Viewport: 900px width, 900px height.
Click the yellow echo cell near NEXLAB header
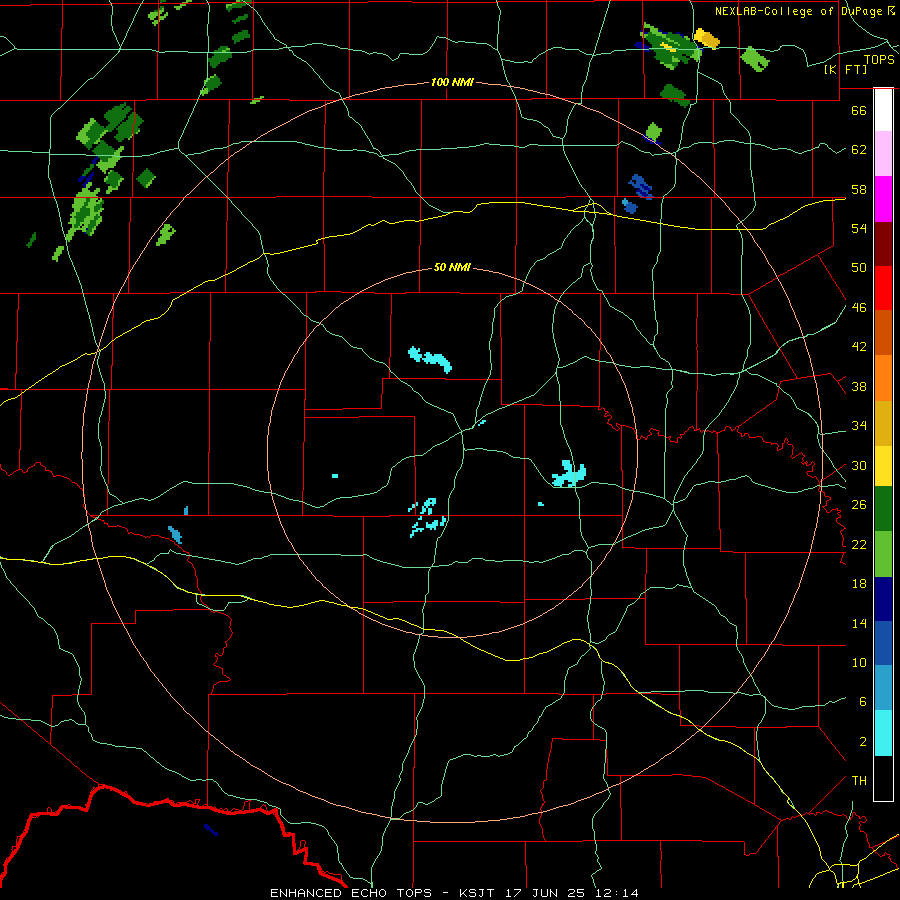707,38
